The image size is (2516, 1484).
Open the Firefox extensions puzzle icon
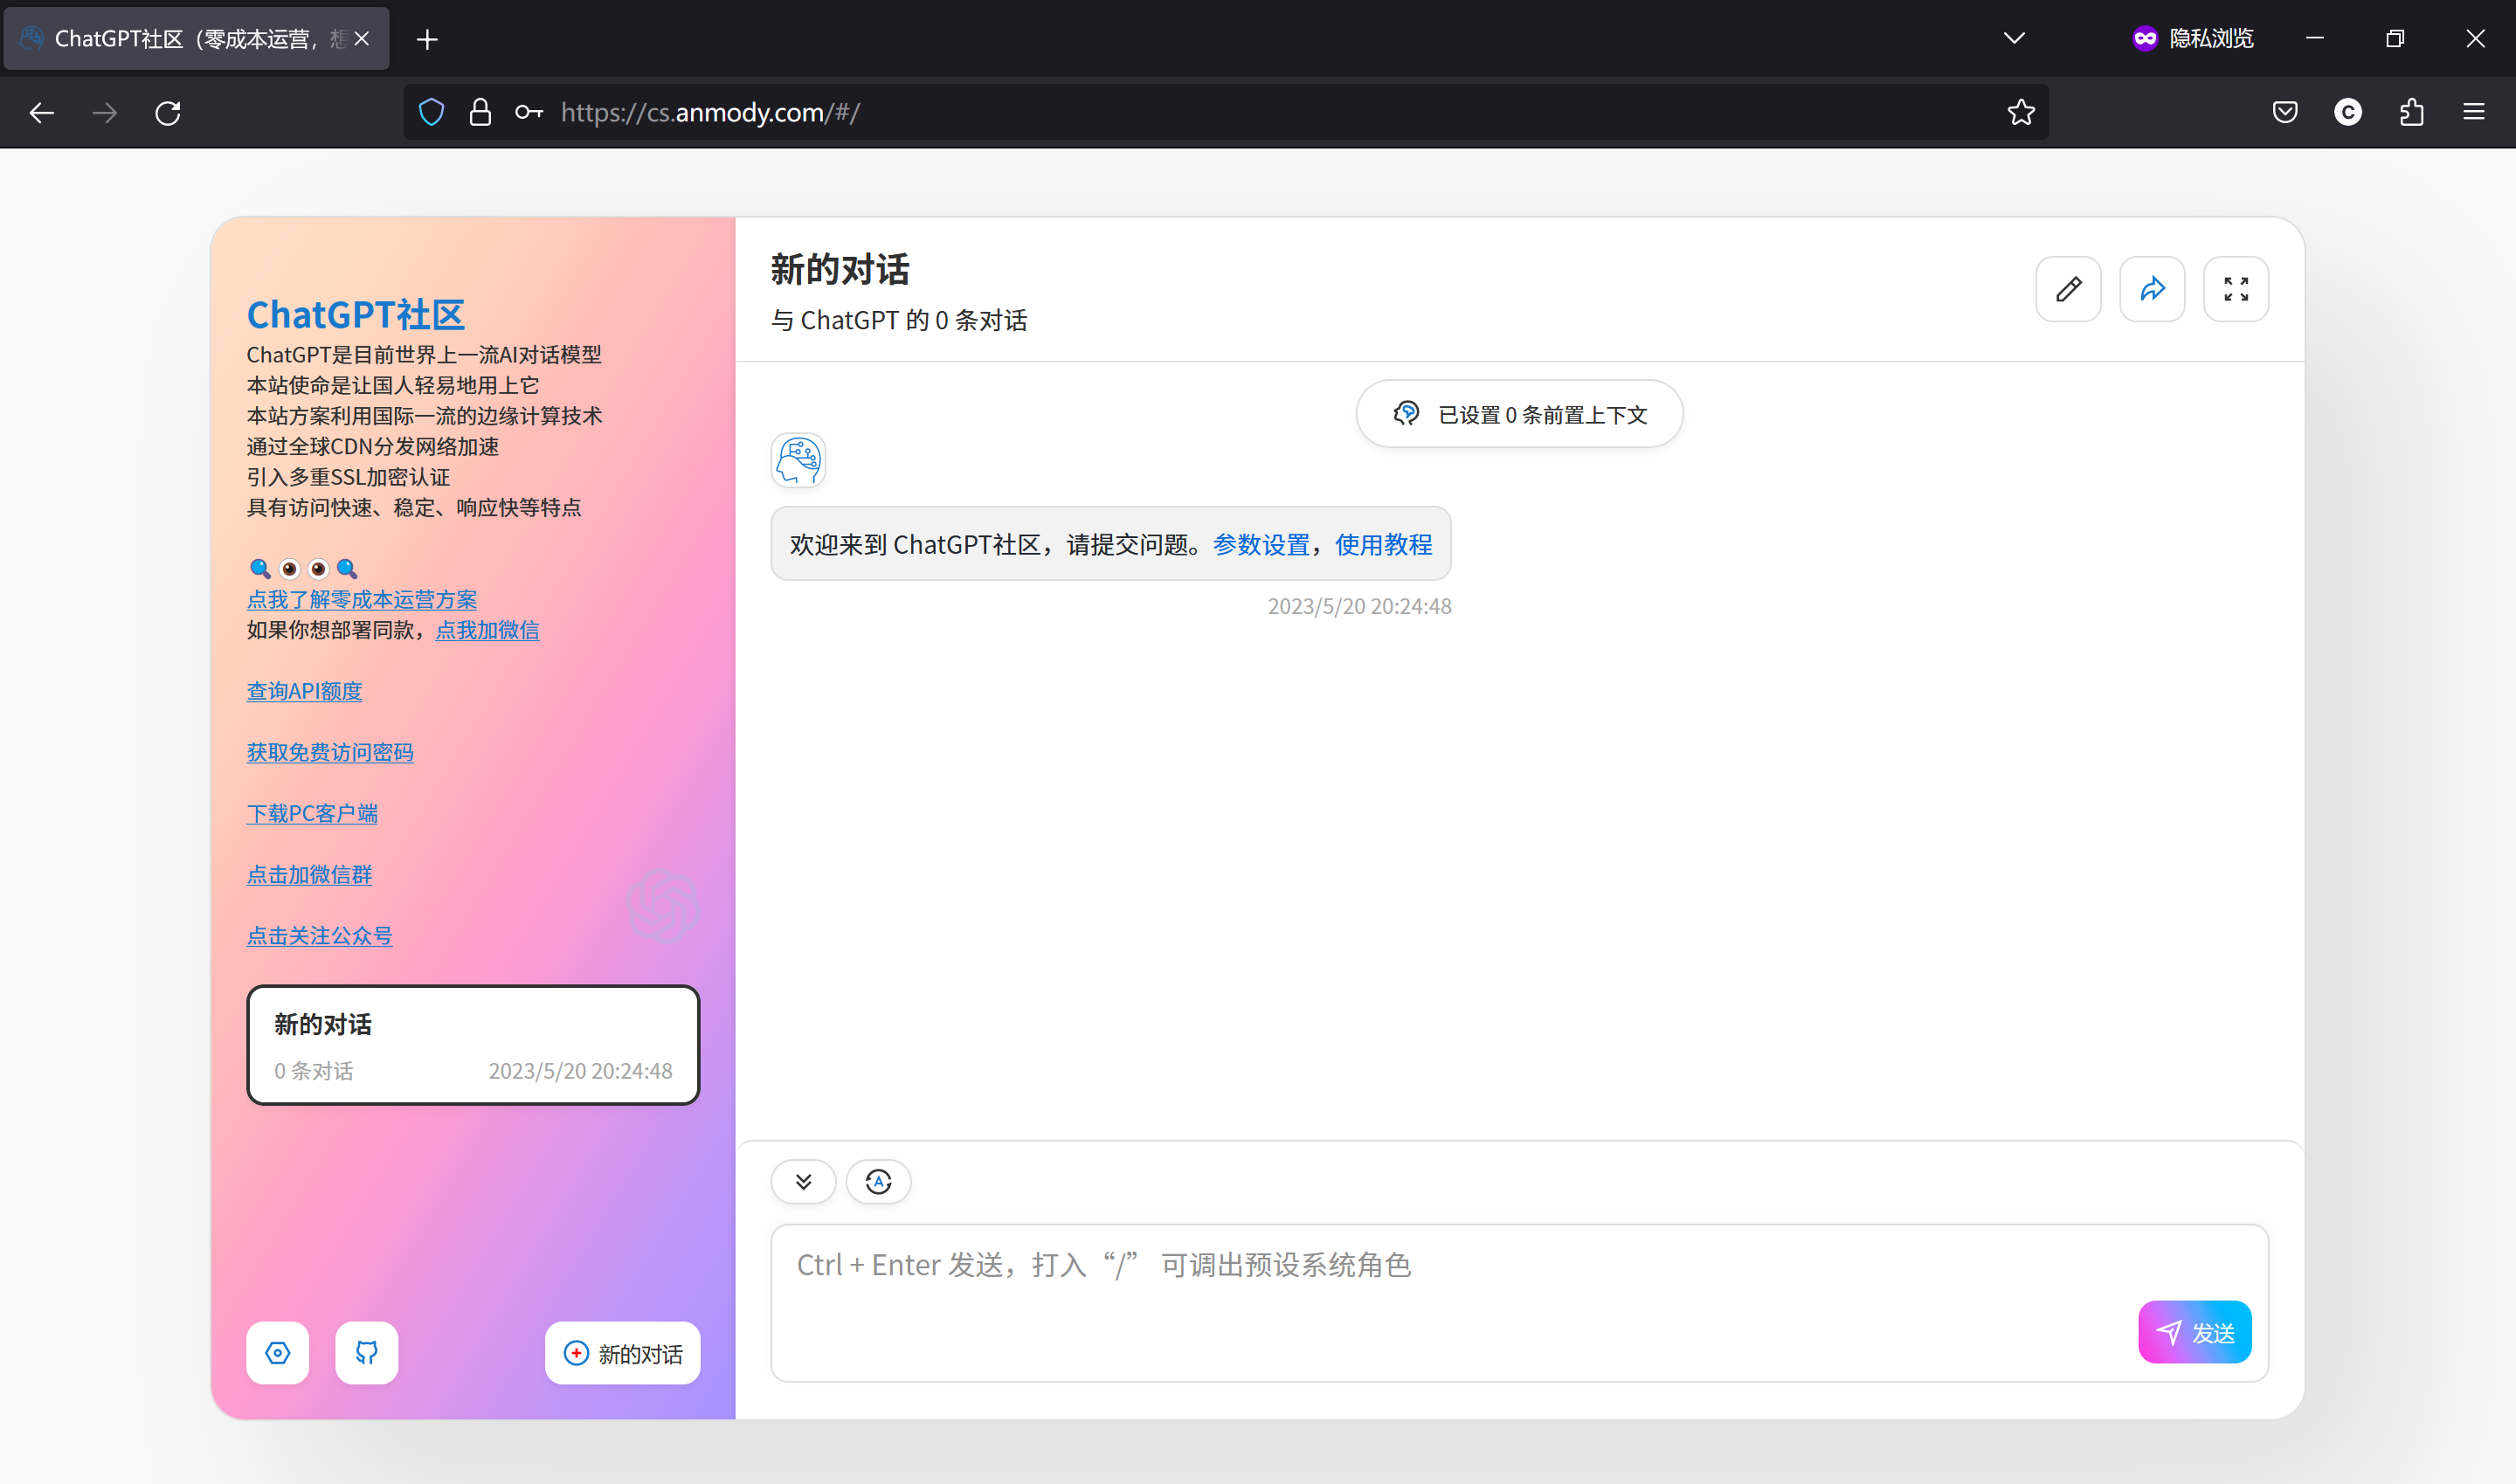click(2411, 112)
